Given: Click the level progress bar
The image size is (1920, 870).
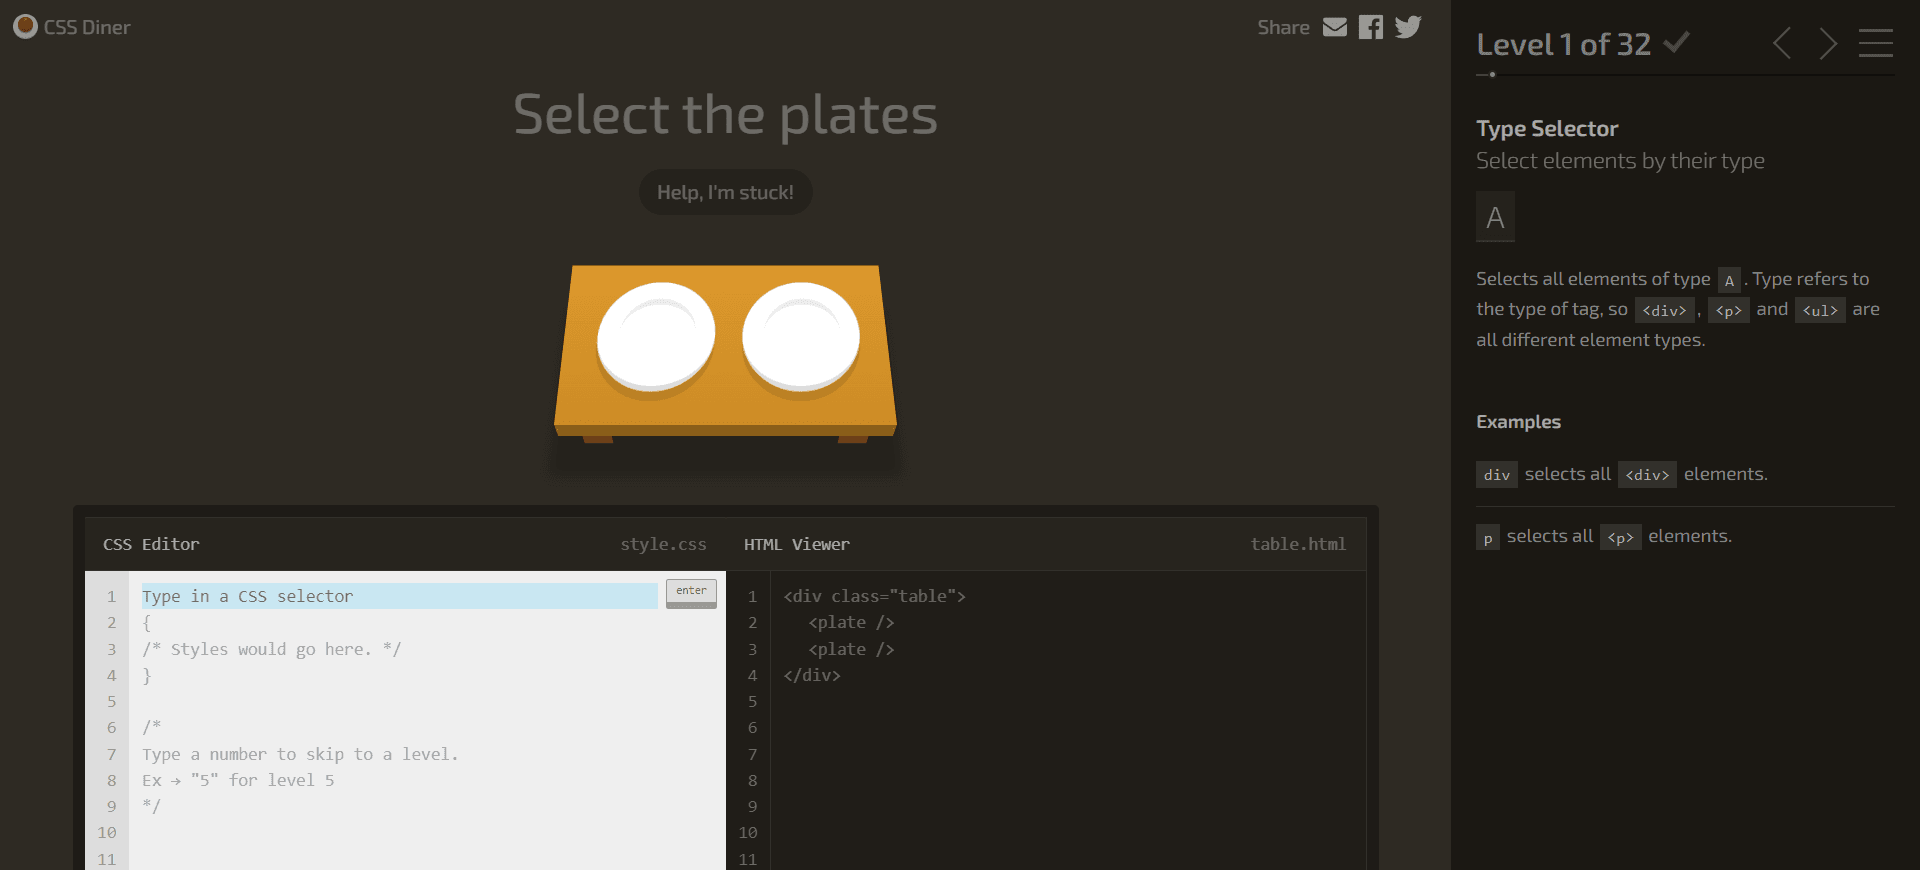Looking at the screenshot, I should click(x=1684, y=75).
